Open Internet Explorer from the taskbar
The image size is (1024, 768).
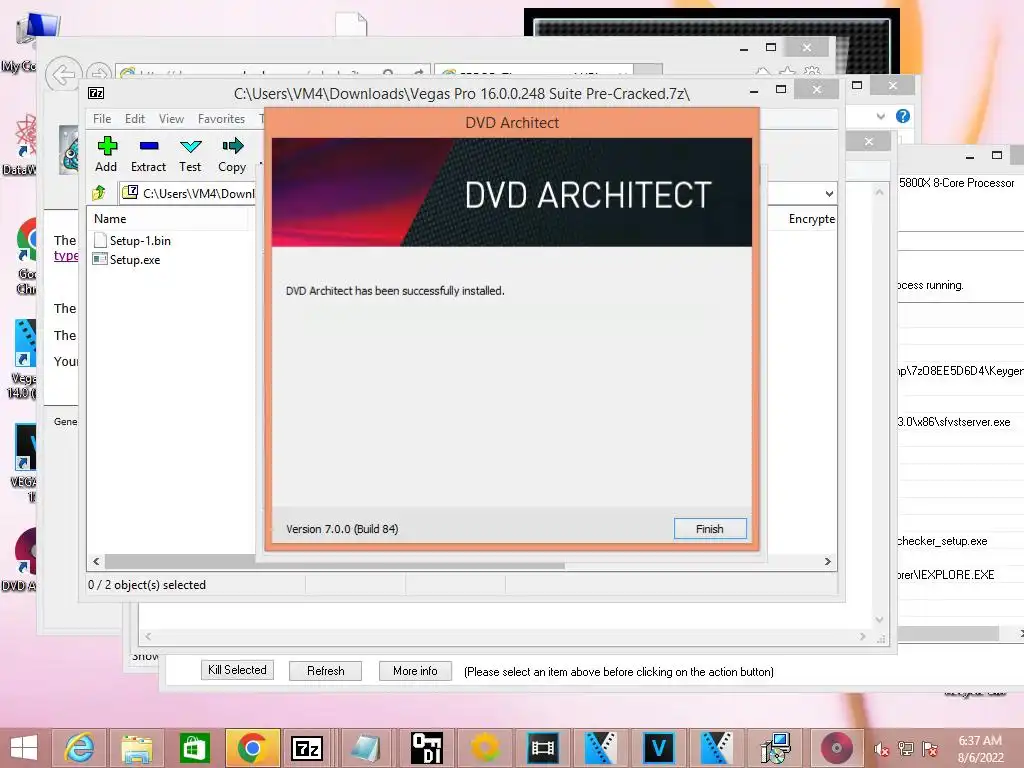(80, 748)
